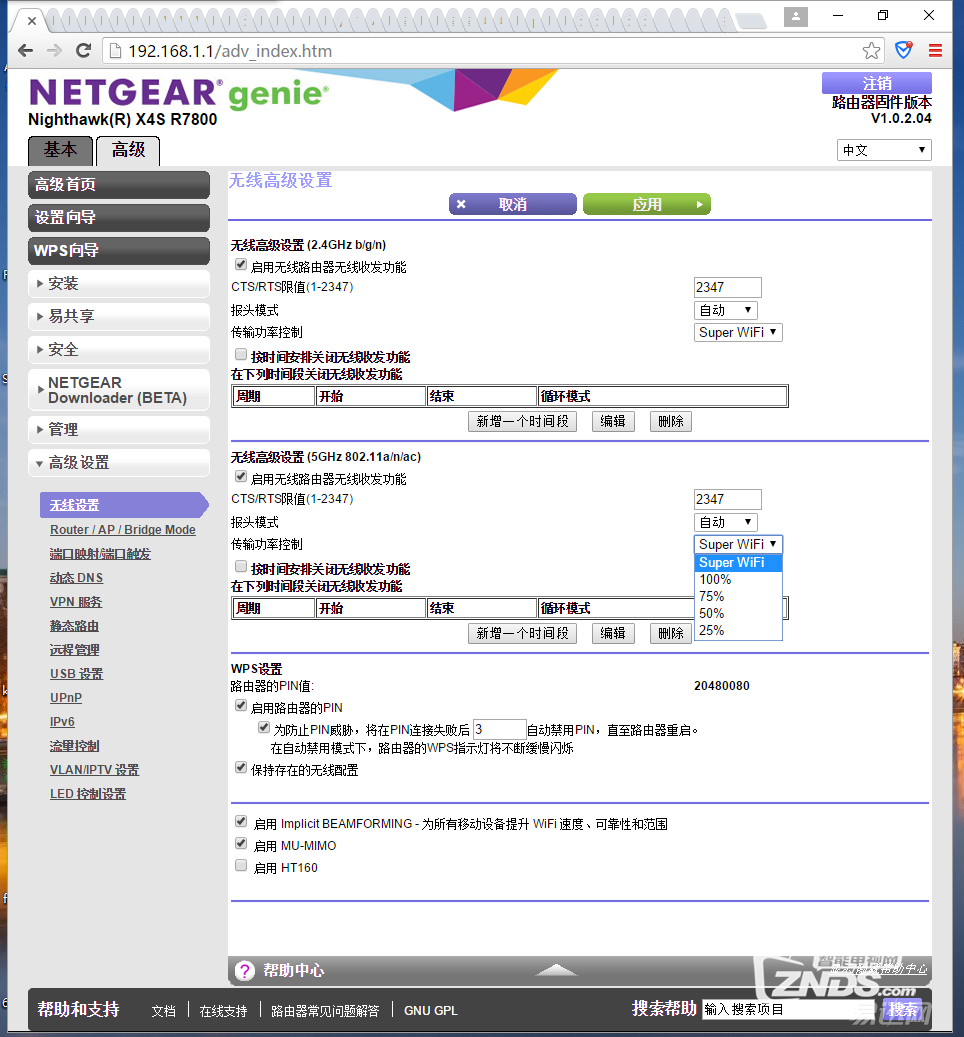Uncheck Implicit BEAMFORMING option
This screenshot has height=1037, width=964.
point(241,822)
